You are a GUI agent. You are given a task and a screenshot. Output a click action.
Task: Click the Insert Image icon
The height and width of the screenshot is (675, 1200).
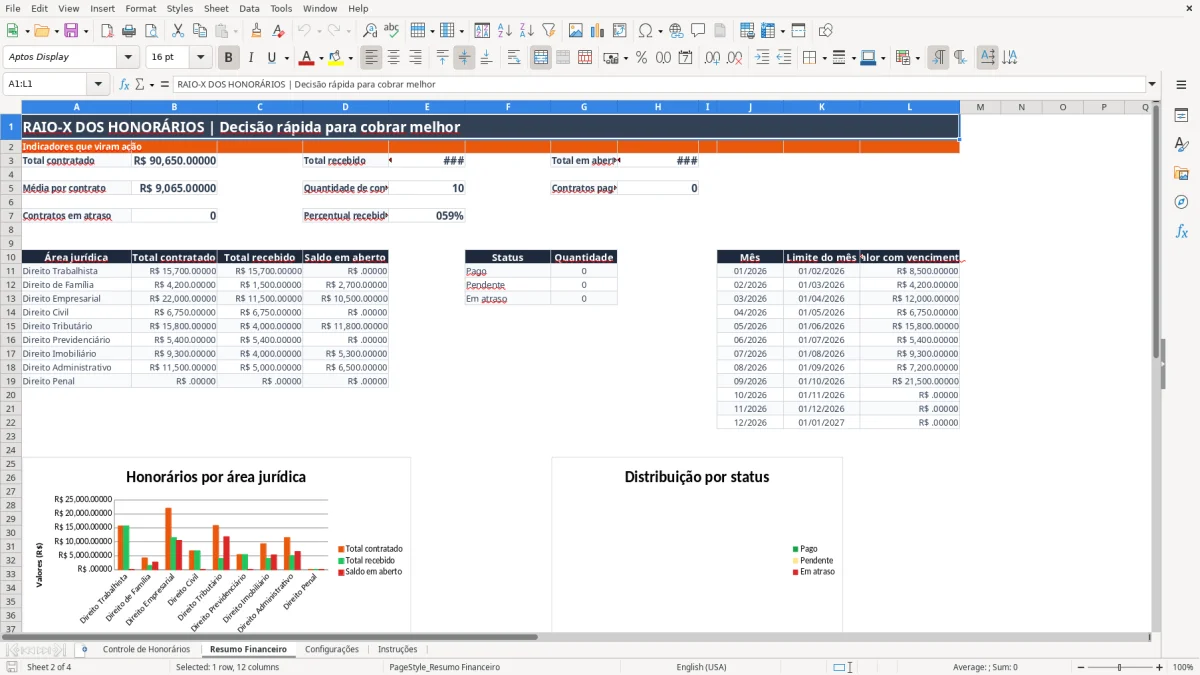tap(576, 31)
